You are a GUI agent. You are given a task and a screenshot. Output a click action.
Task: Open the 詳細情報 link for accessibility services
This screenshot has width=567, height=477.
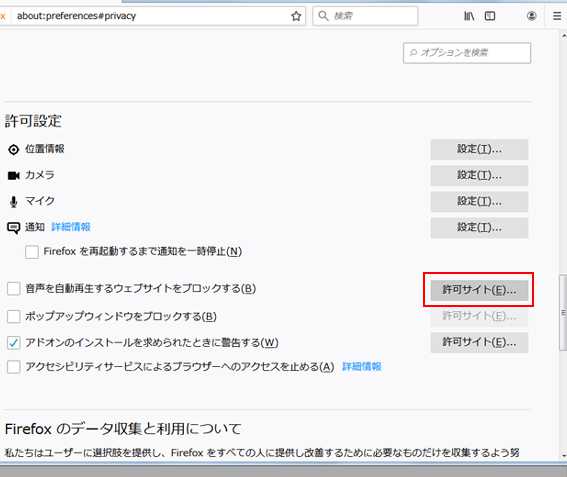coord(362,367)
